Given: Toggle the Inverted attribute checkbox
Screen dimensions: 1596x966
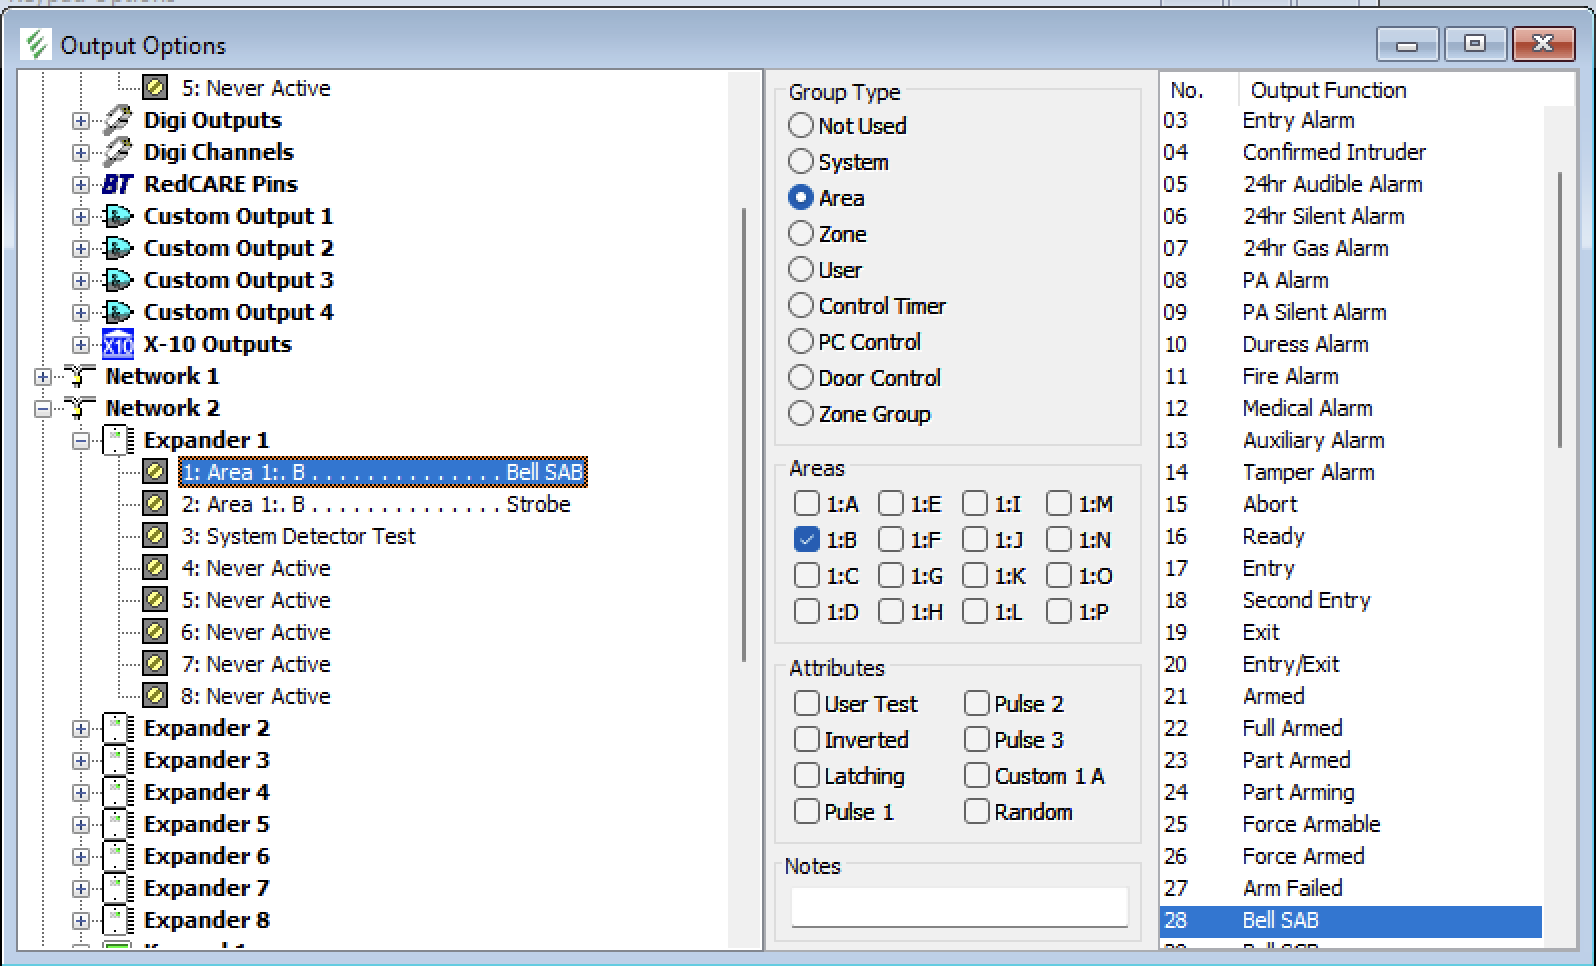Looking at the screenshot, I should click(x=807, y=740).
